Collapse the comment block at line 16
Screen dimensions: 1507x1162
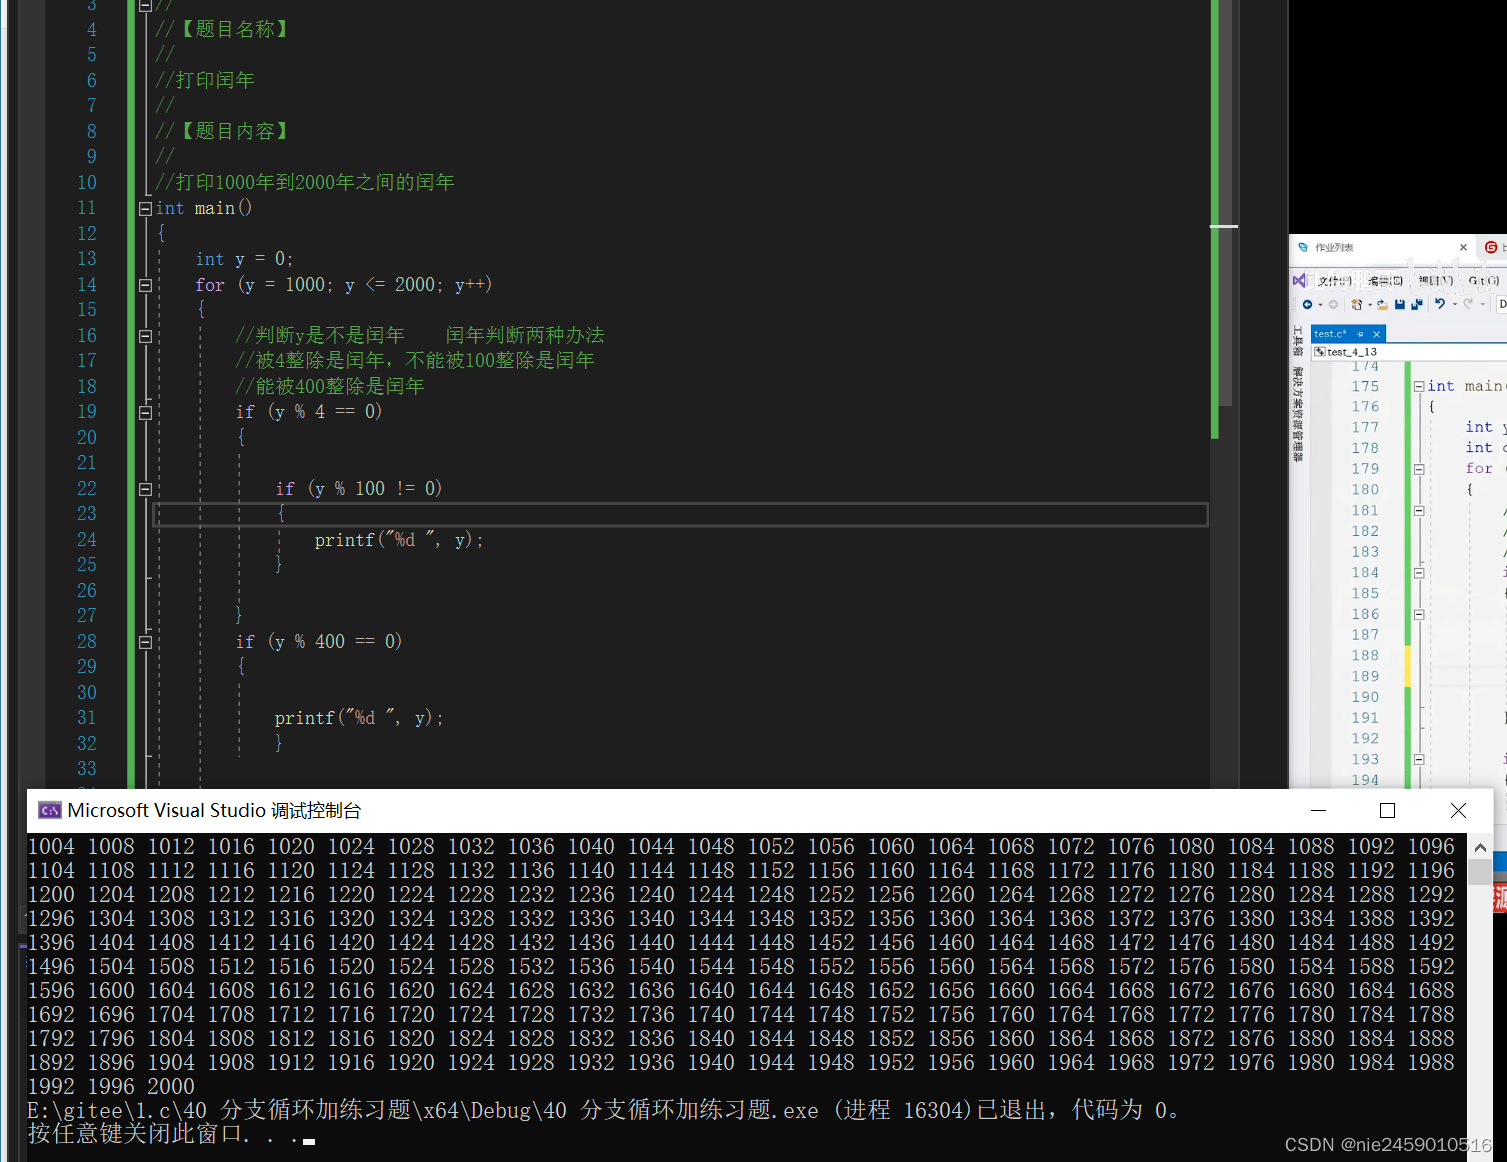click(145, 336)
